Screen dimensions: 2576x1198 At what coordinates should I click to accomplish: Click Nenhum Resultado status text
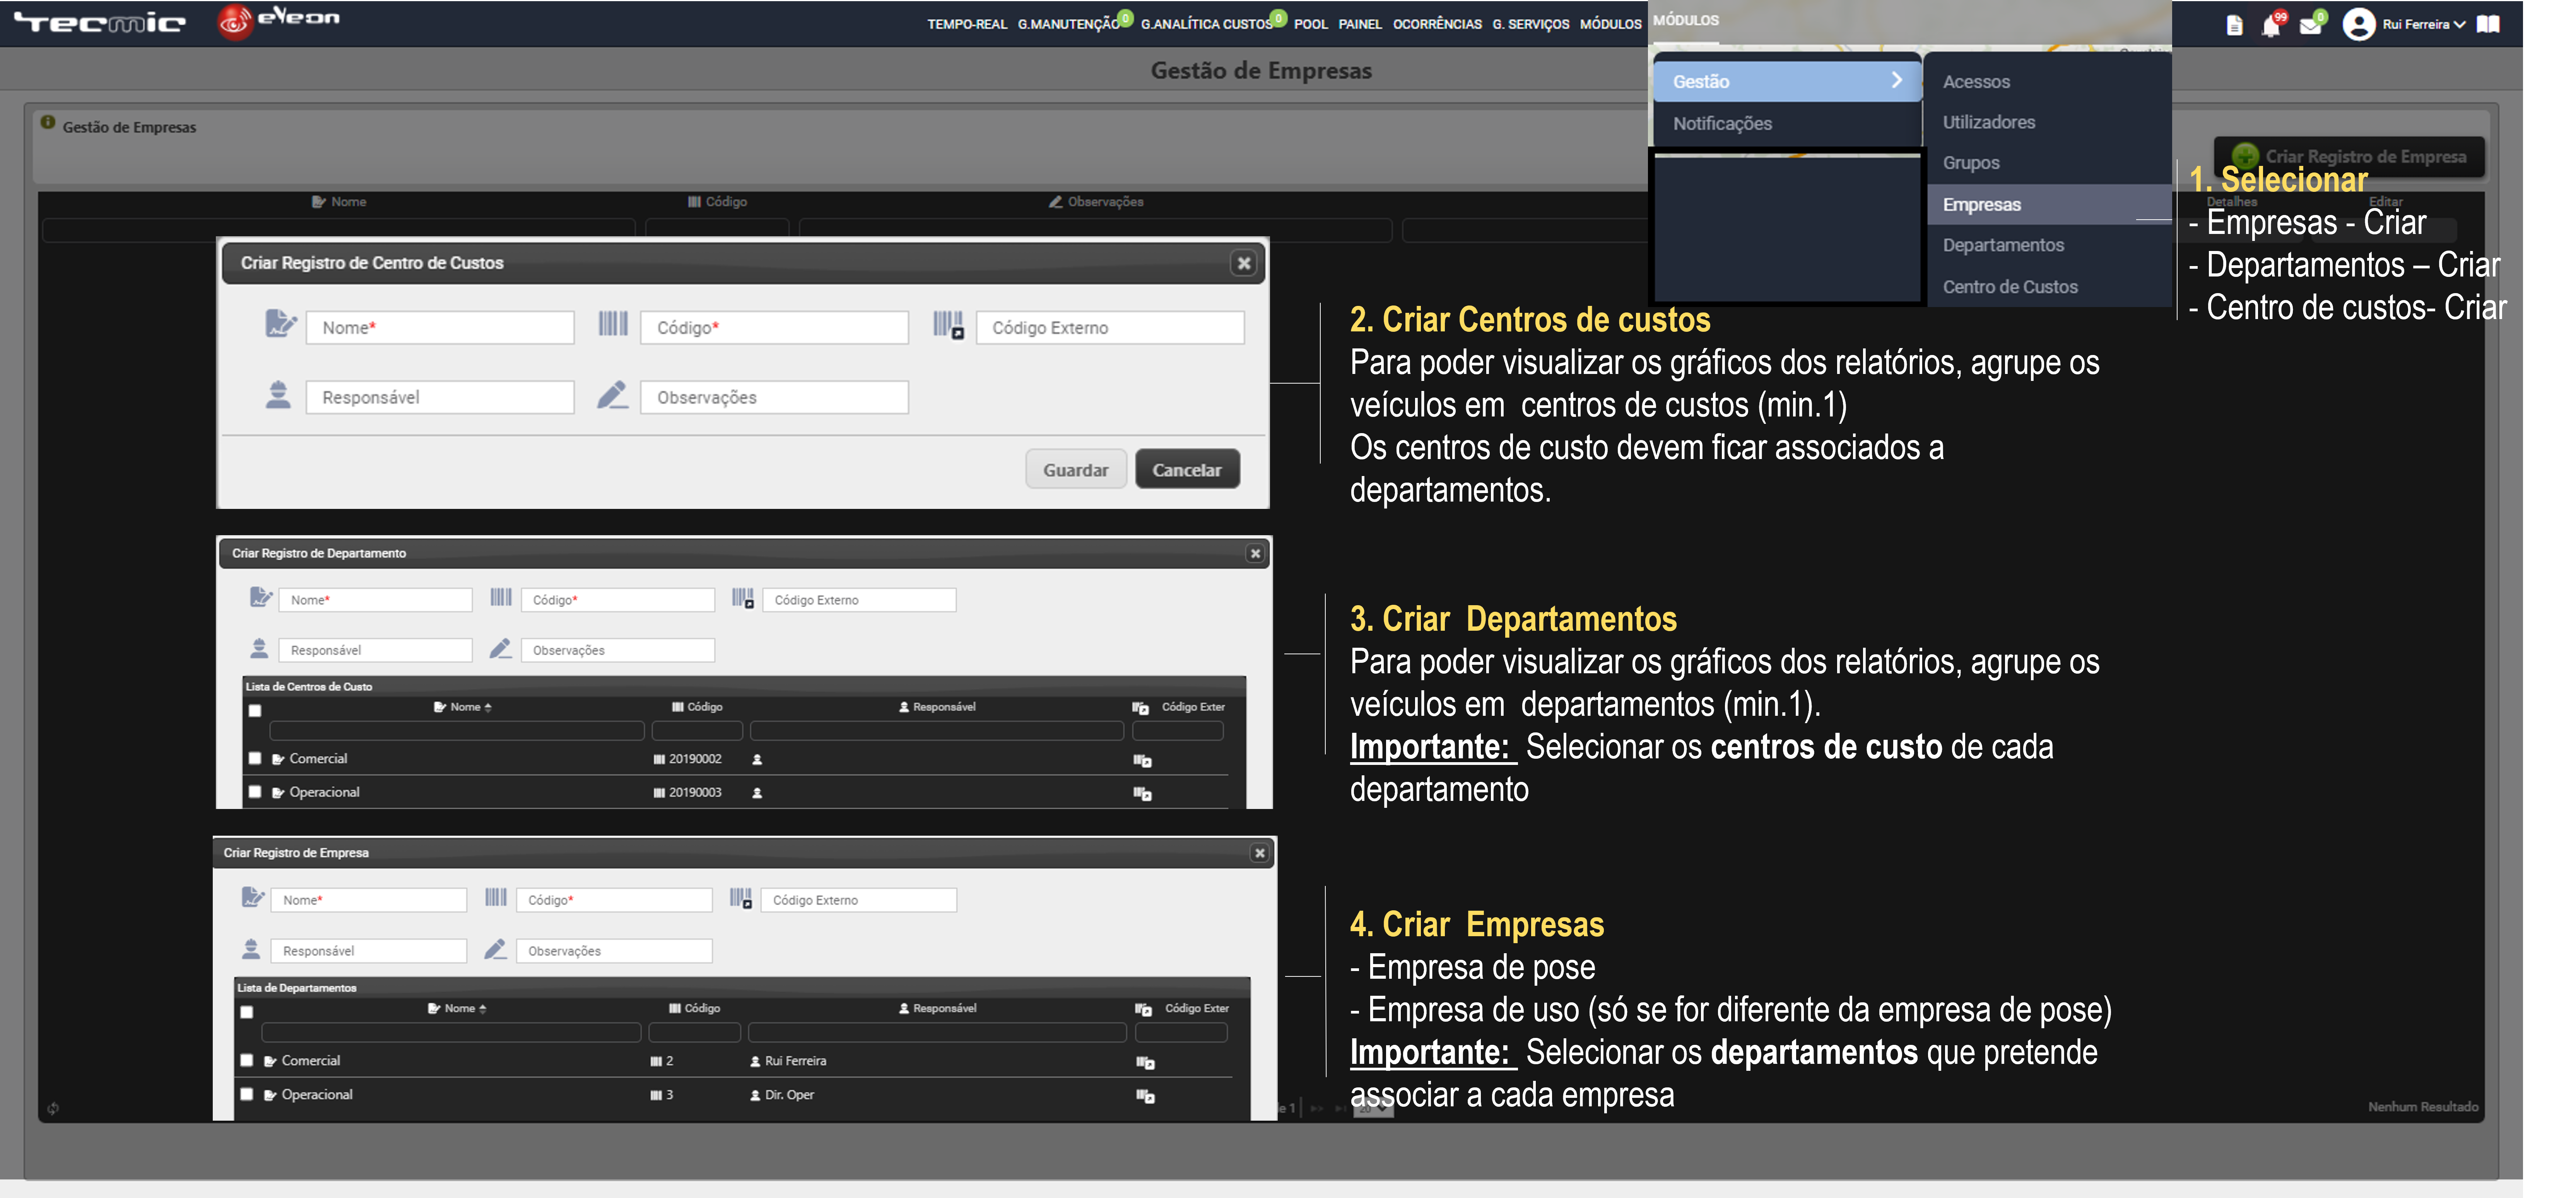coord(2423,1107)
